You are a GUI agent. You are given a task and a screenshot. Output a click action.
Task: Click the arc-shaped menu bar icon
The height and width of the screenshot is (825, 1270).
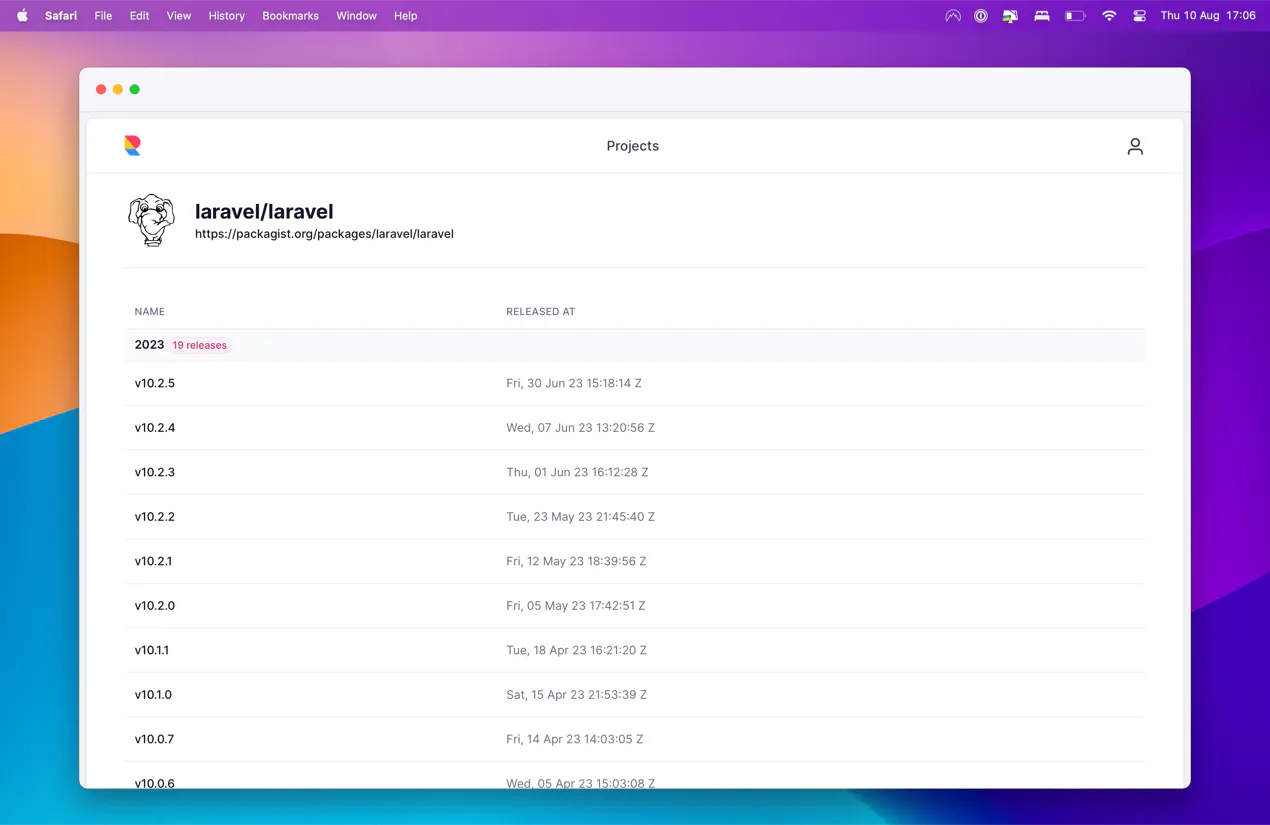(953, 16)
